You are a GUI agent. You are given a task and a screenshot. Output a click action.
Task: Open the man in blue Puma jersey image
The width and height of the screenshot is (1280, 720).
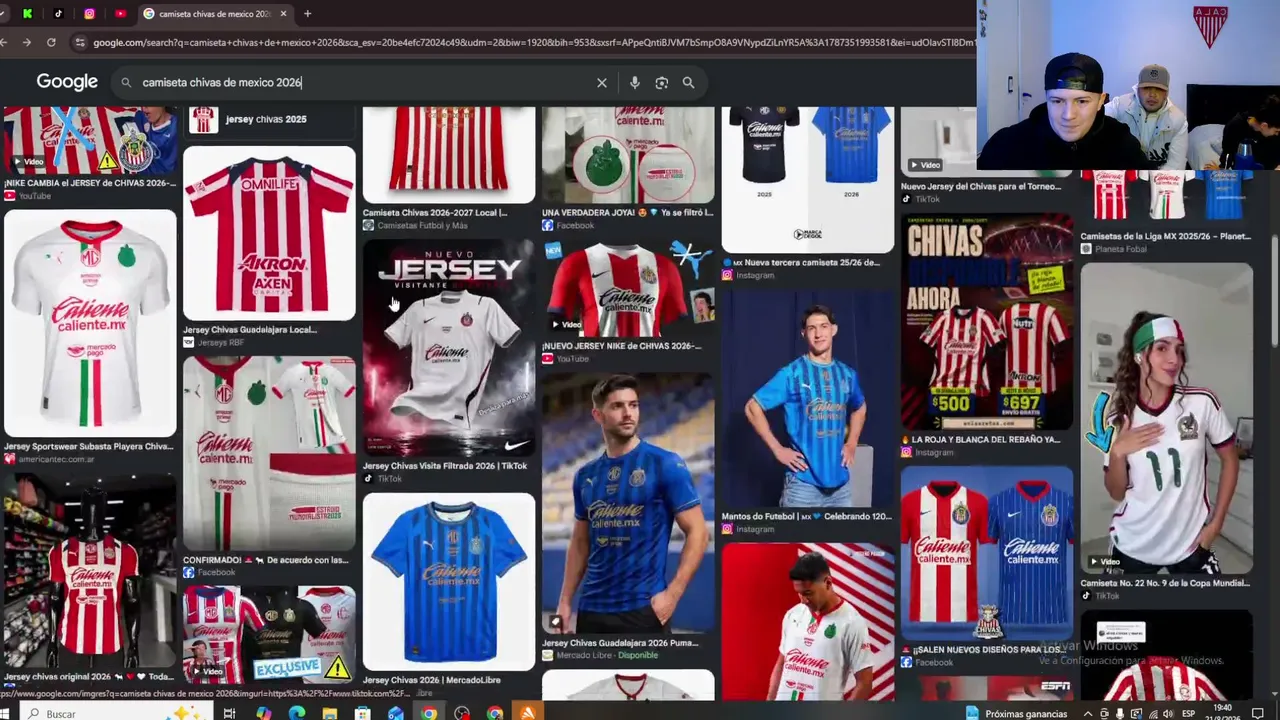[628, 503]
